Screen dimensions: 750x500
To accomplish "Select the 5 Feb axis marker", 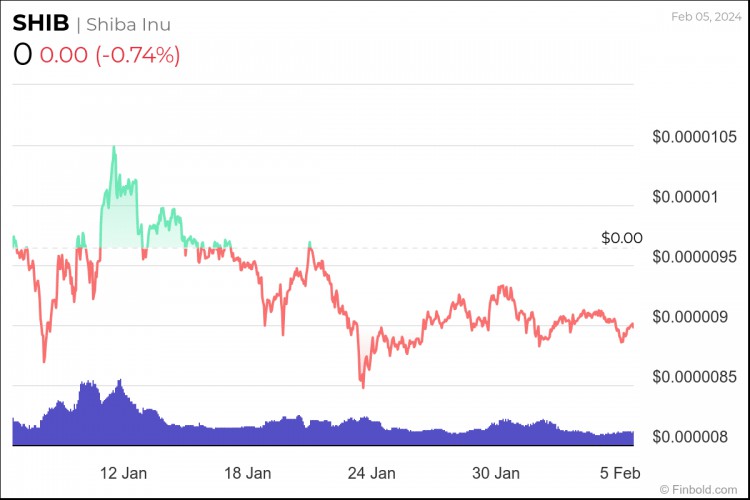I will coord(620,473).
